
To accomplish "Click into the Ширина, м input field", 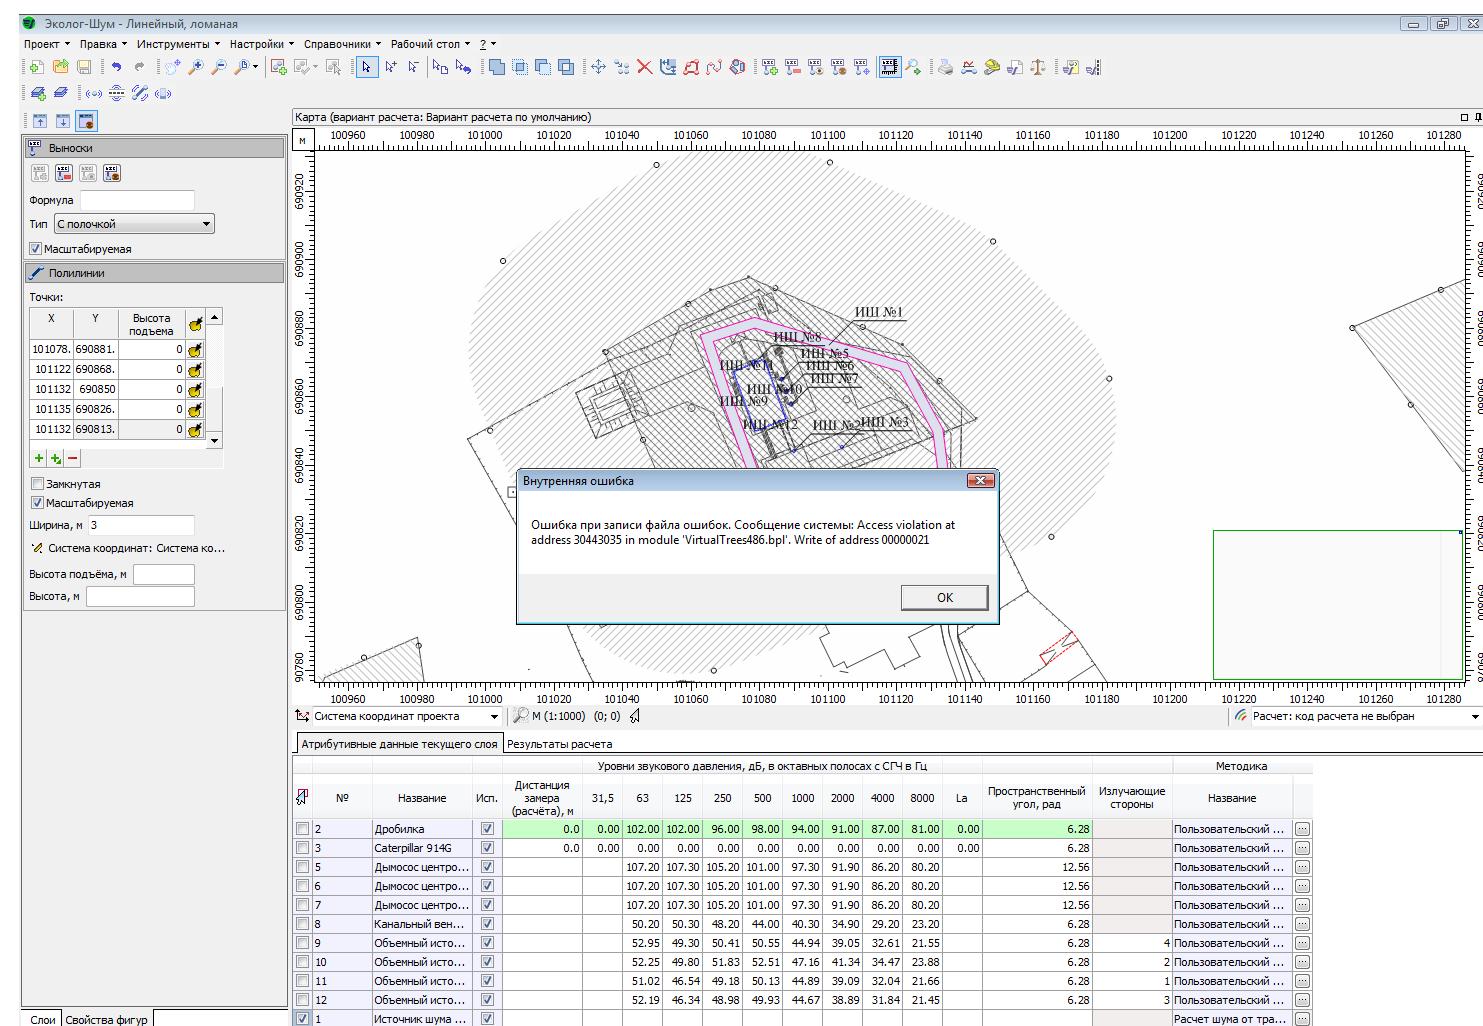I will [x=141, y=525].
